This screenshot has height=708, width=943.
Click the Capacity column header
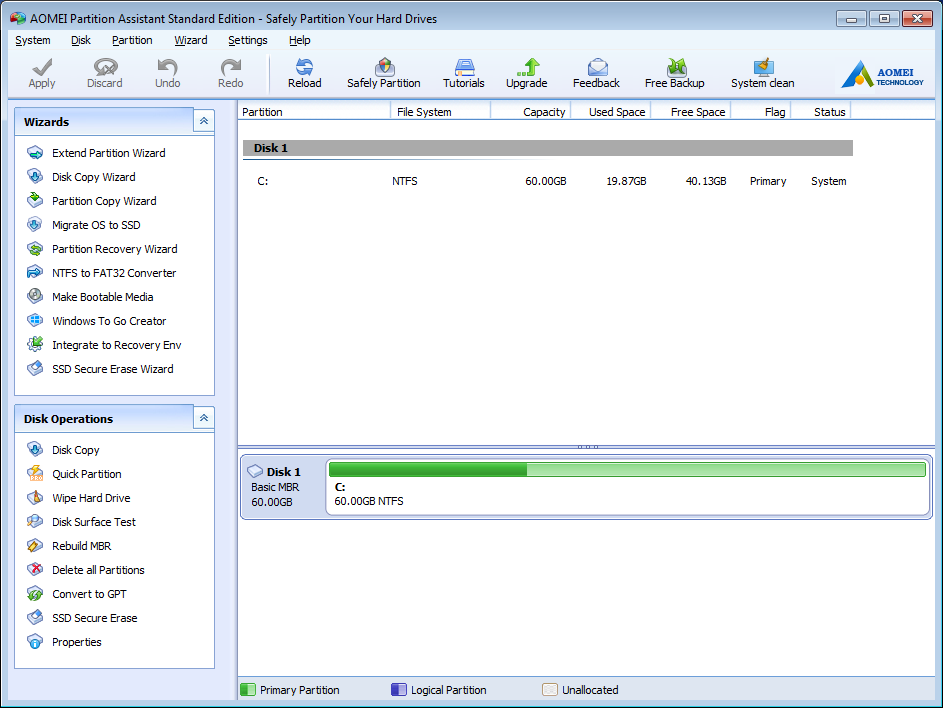tap(531, 112)
